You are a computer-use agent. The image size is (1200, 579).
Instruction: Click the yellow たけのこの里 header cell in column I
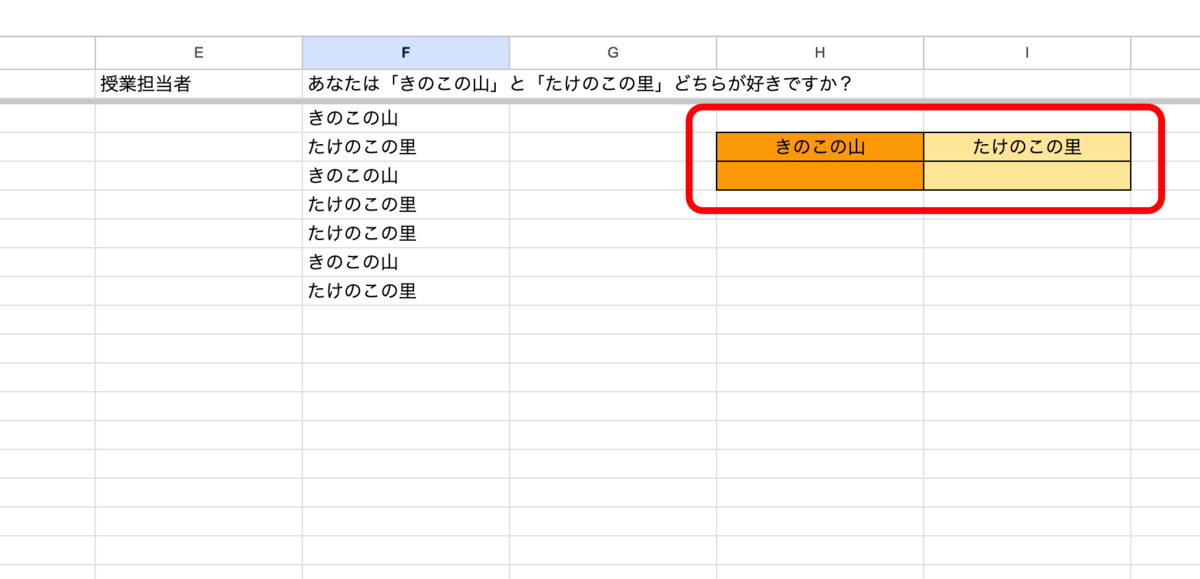point(1027,147)
